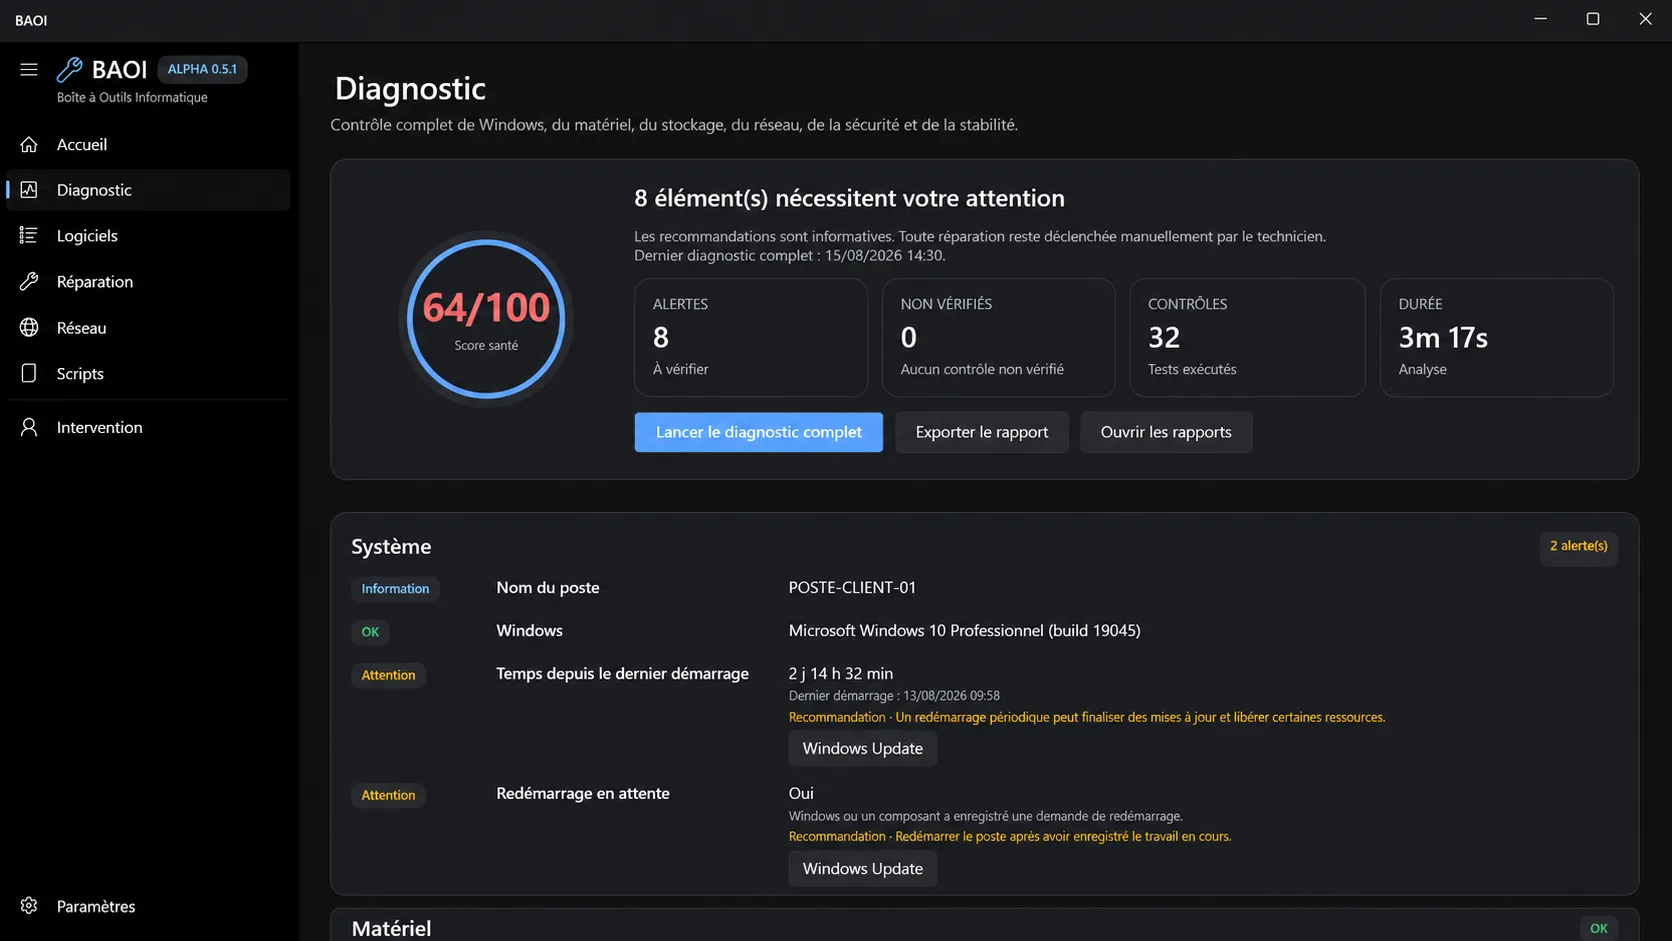Click the 2 alerte(s) badge in Système
Viewport: 1672px width, 941px height.
click(x=1579, y=546)
